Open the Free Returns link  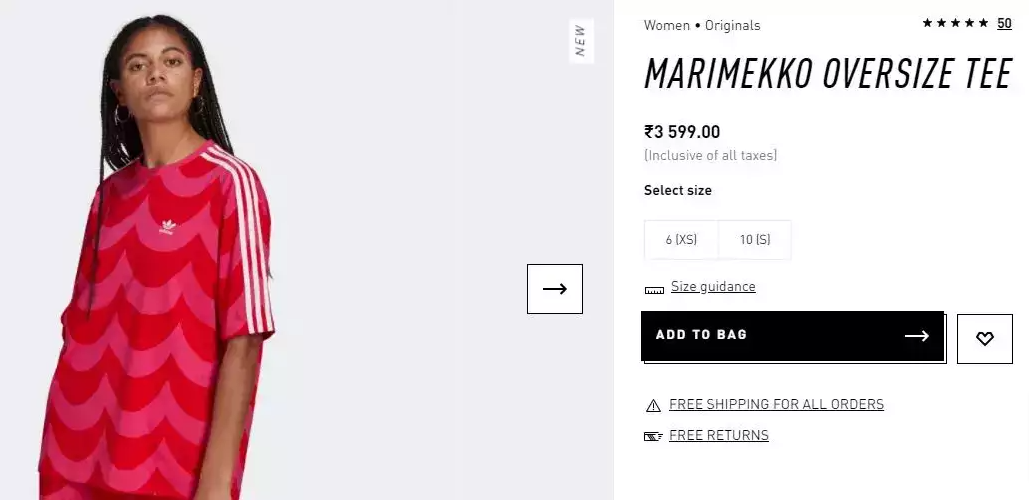[x=719, y=436]
